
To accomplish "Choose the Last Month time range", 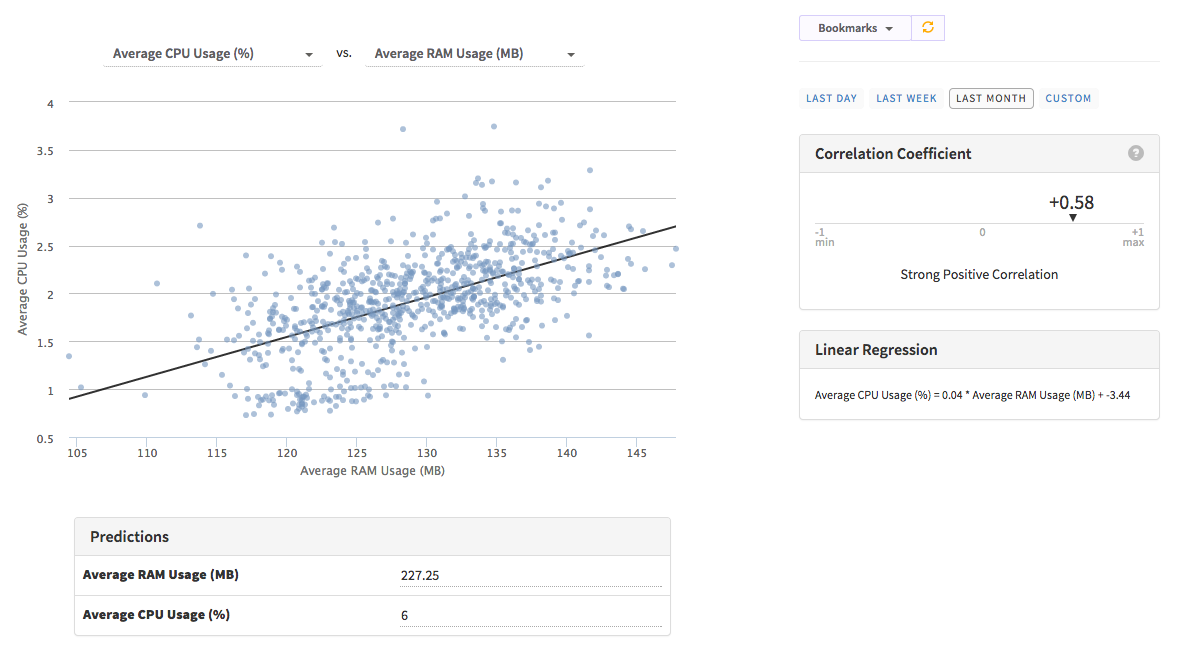I will pyautogui.click(x=990, y=98).
